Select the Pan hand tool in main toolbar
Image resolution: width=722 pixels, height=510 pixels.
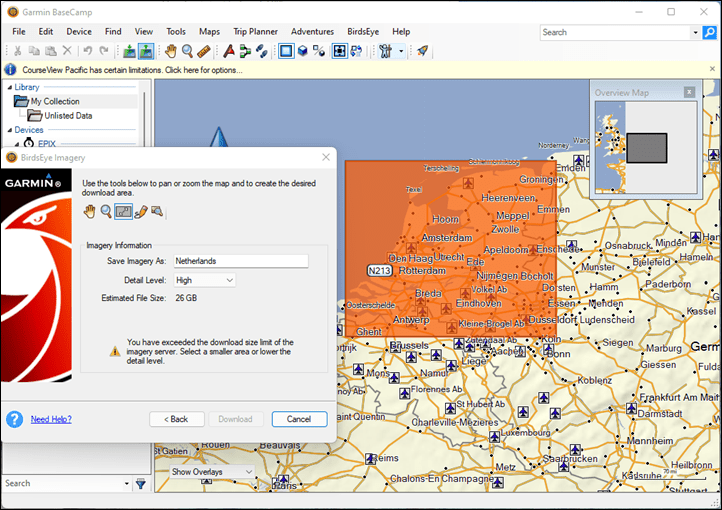[171, 51]
